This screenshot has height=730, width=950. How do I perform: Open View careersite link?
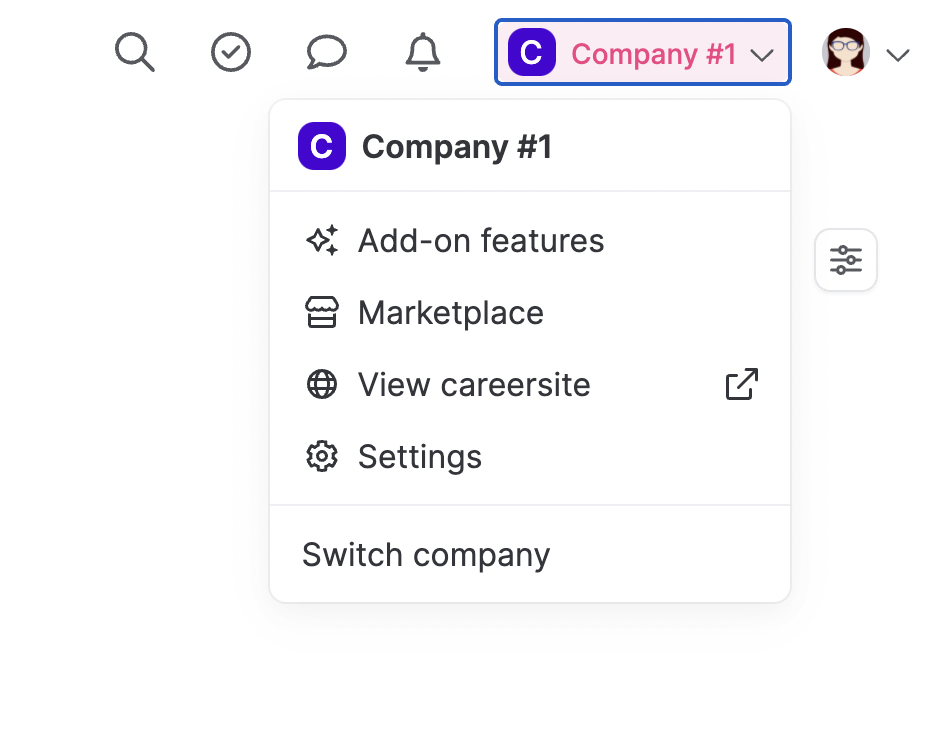(474, 385)
